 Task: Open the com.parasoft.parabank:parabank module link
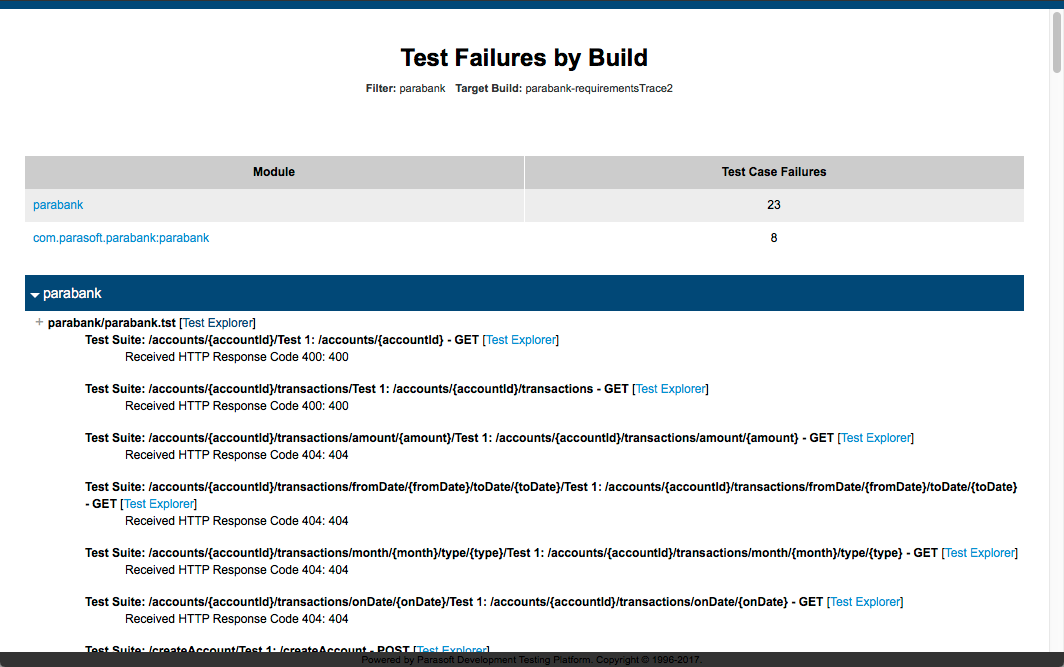pos(121,238)
